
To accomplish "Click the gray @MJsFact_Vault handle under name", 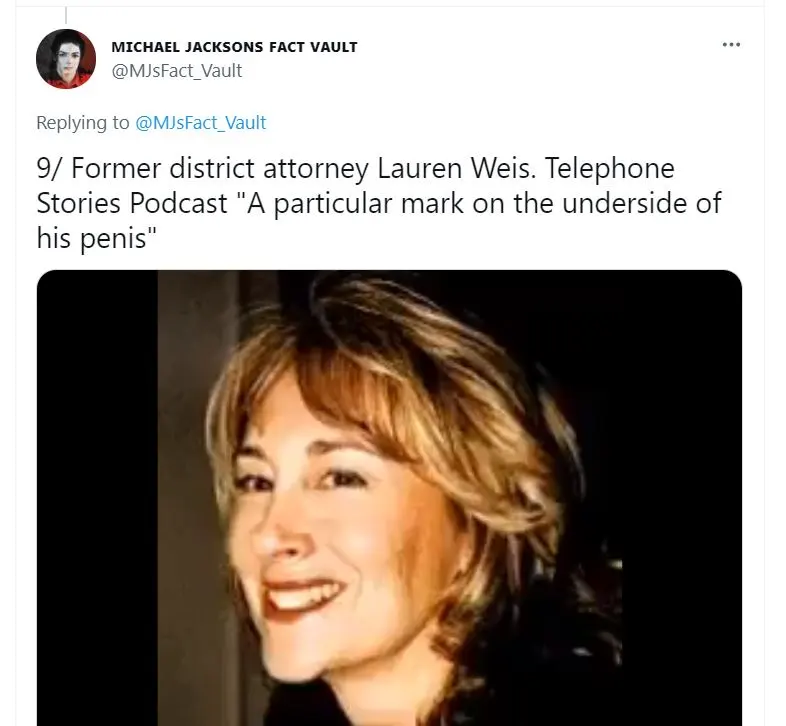I will 176,71.
